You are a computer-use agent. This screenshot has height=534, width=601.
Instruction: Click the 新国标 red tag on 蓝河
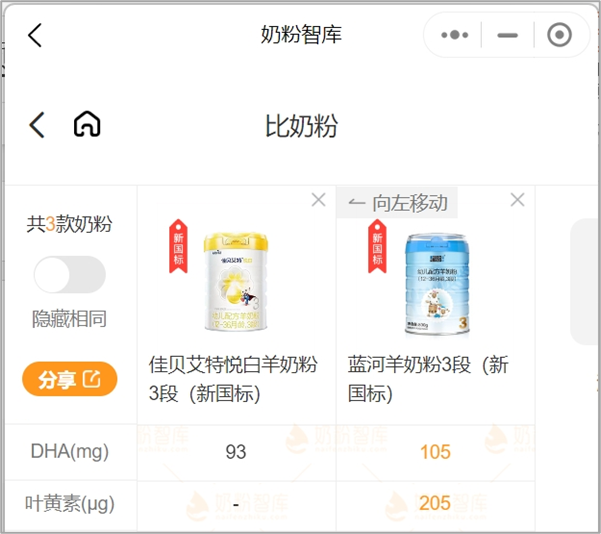[x=377, y=246]
